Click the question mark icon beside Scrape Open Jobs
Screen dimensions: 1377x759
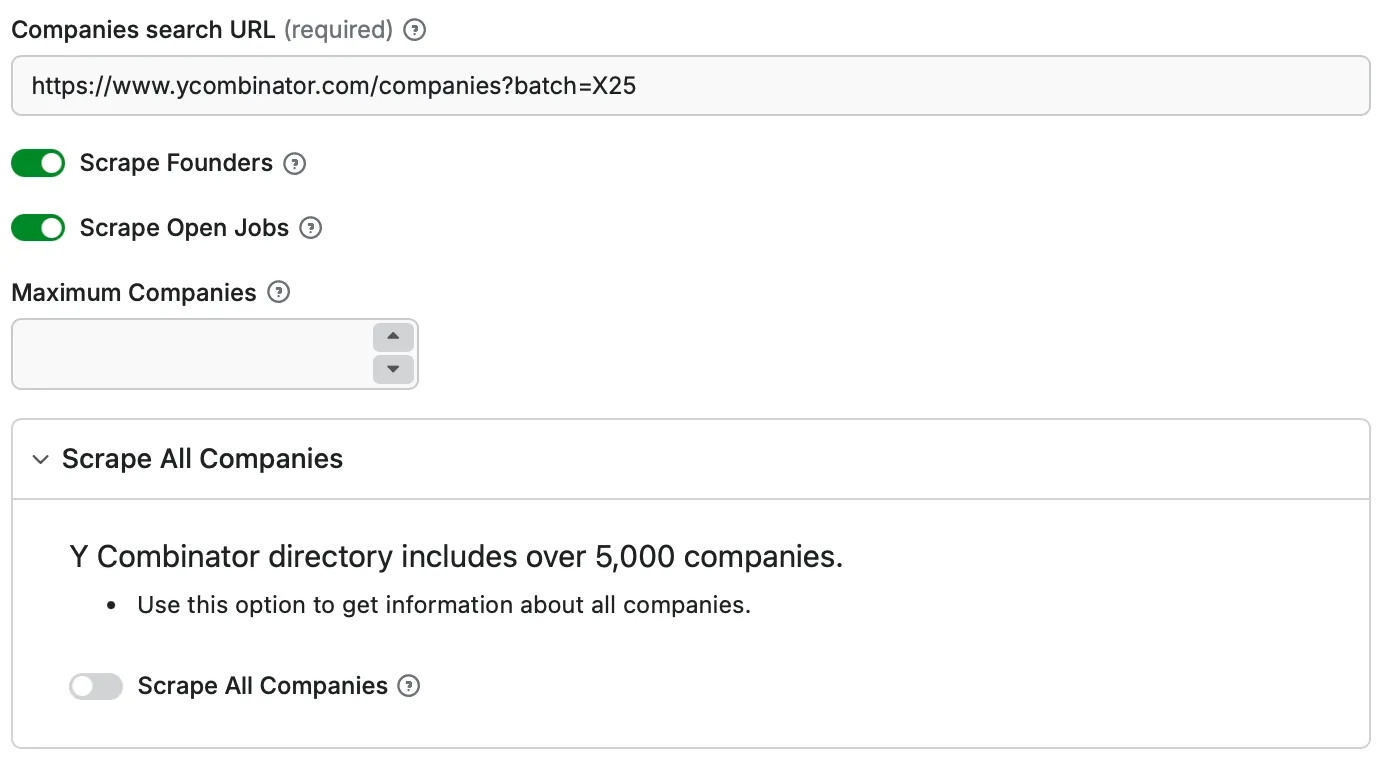[311, 228]
